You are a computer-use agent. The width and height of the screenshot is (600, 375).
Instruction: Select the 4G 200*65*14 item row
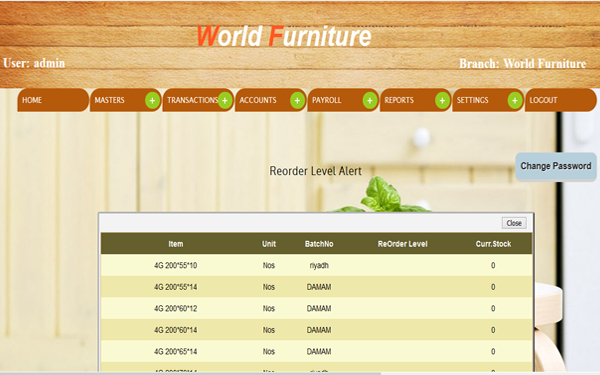[316, 351]
